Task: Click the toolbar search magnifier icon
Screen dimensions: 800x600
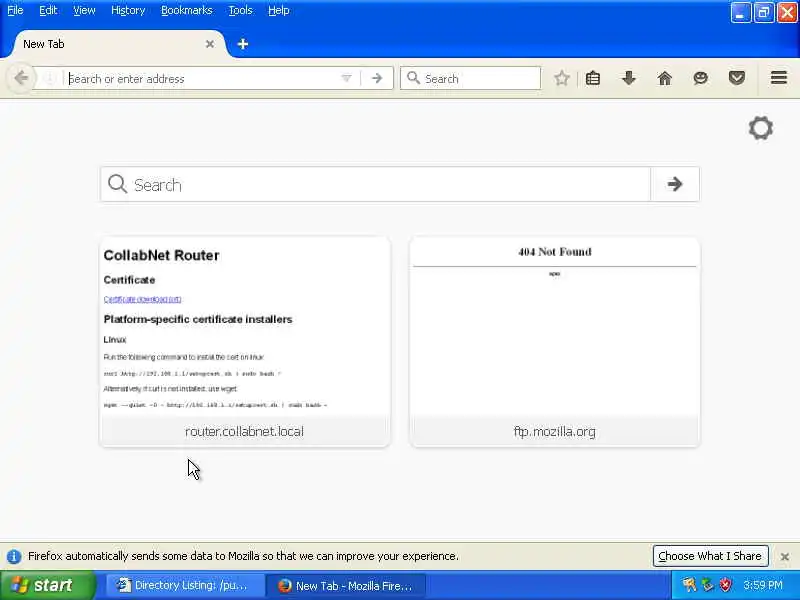Action: click(413, 78)
